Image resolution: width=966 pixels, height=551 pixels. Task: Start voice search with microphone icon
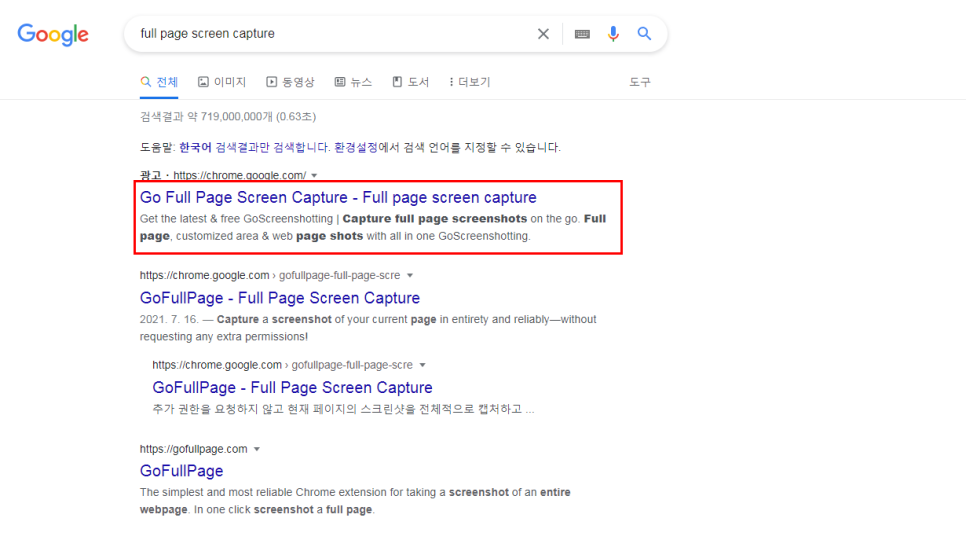click(613, 34)
